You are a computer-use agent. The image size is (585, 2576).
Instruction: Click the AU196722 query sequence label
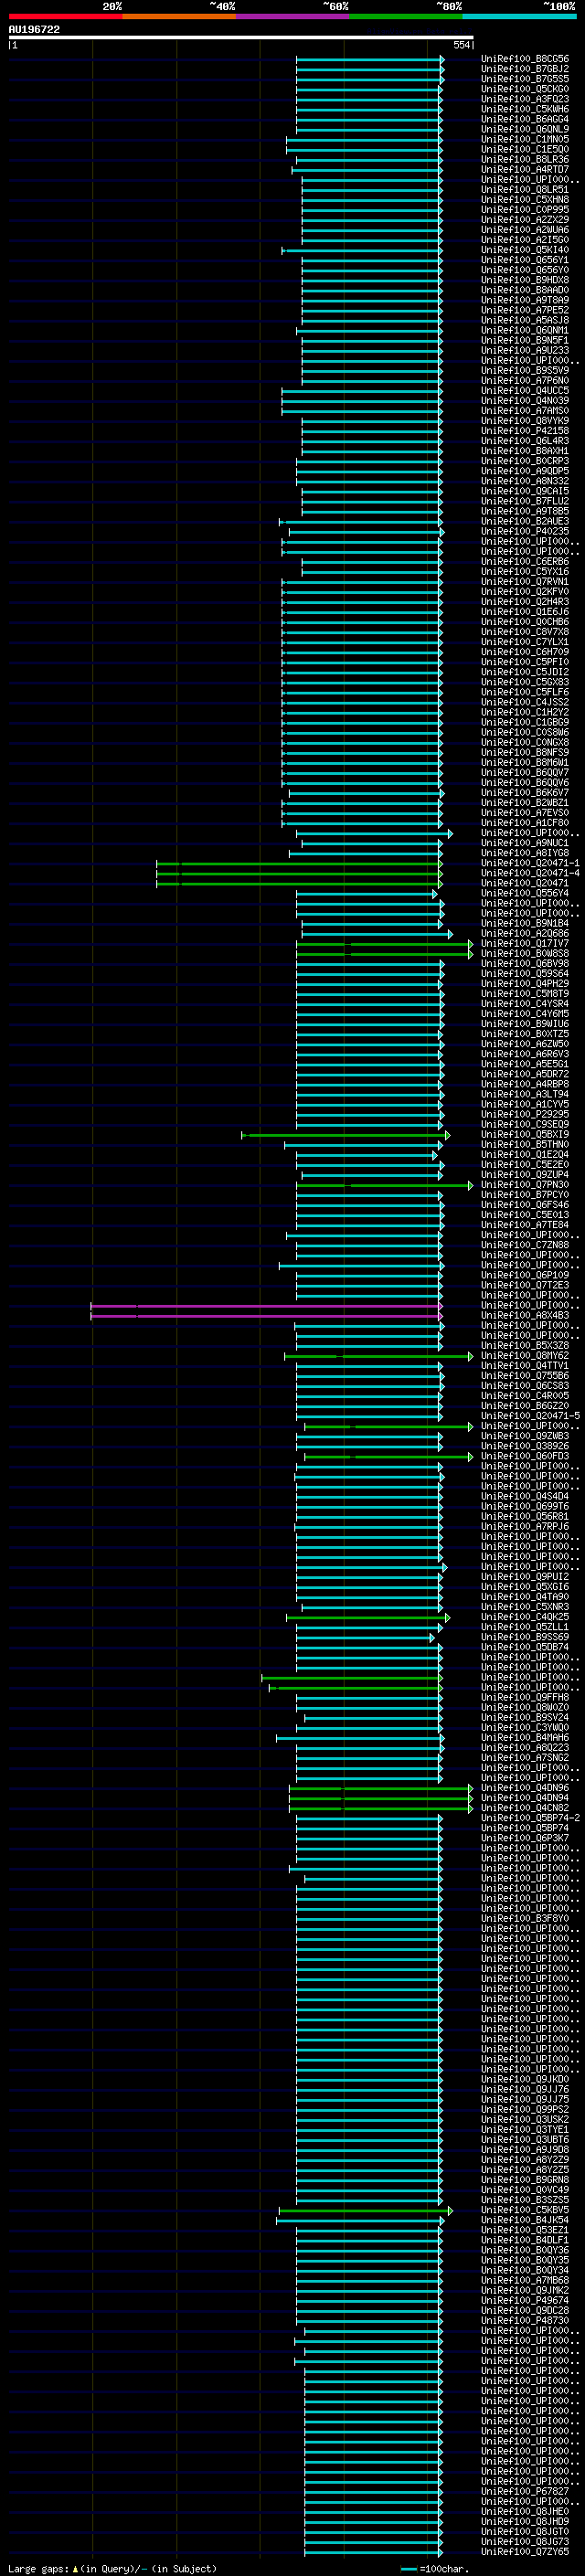tap(34, 29)
